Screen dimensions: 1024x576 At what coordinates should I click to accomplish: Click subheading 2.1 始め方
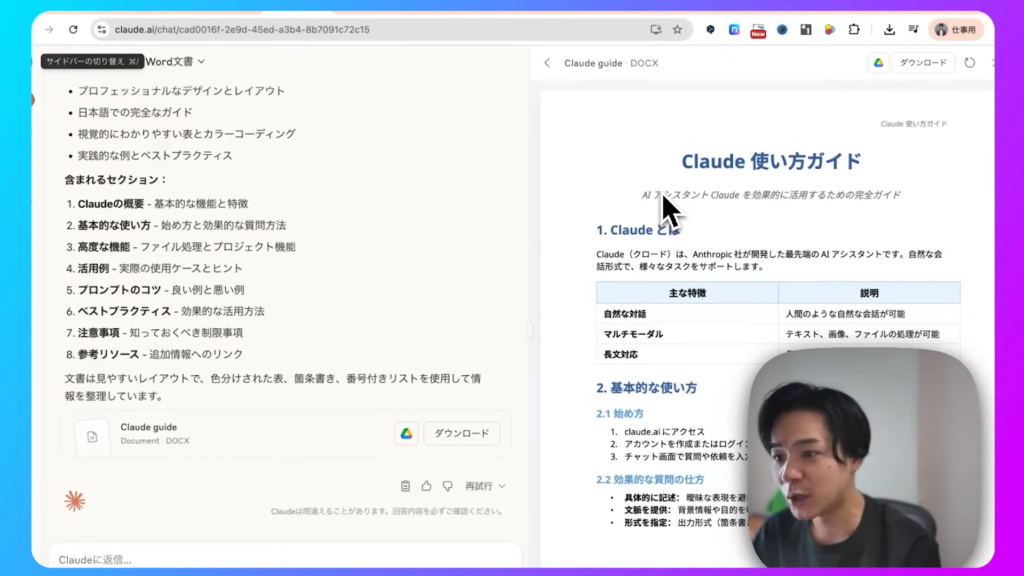(620, 413)
